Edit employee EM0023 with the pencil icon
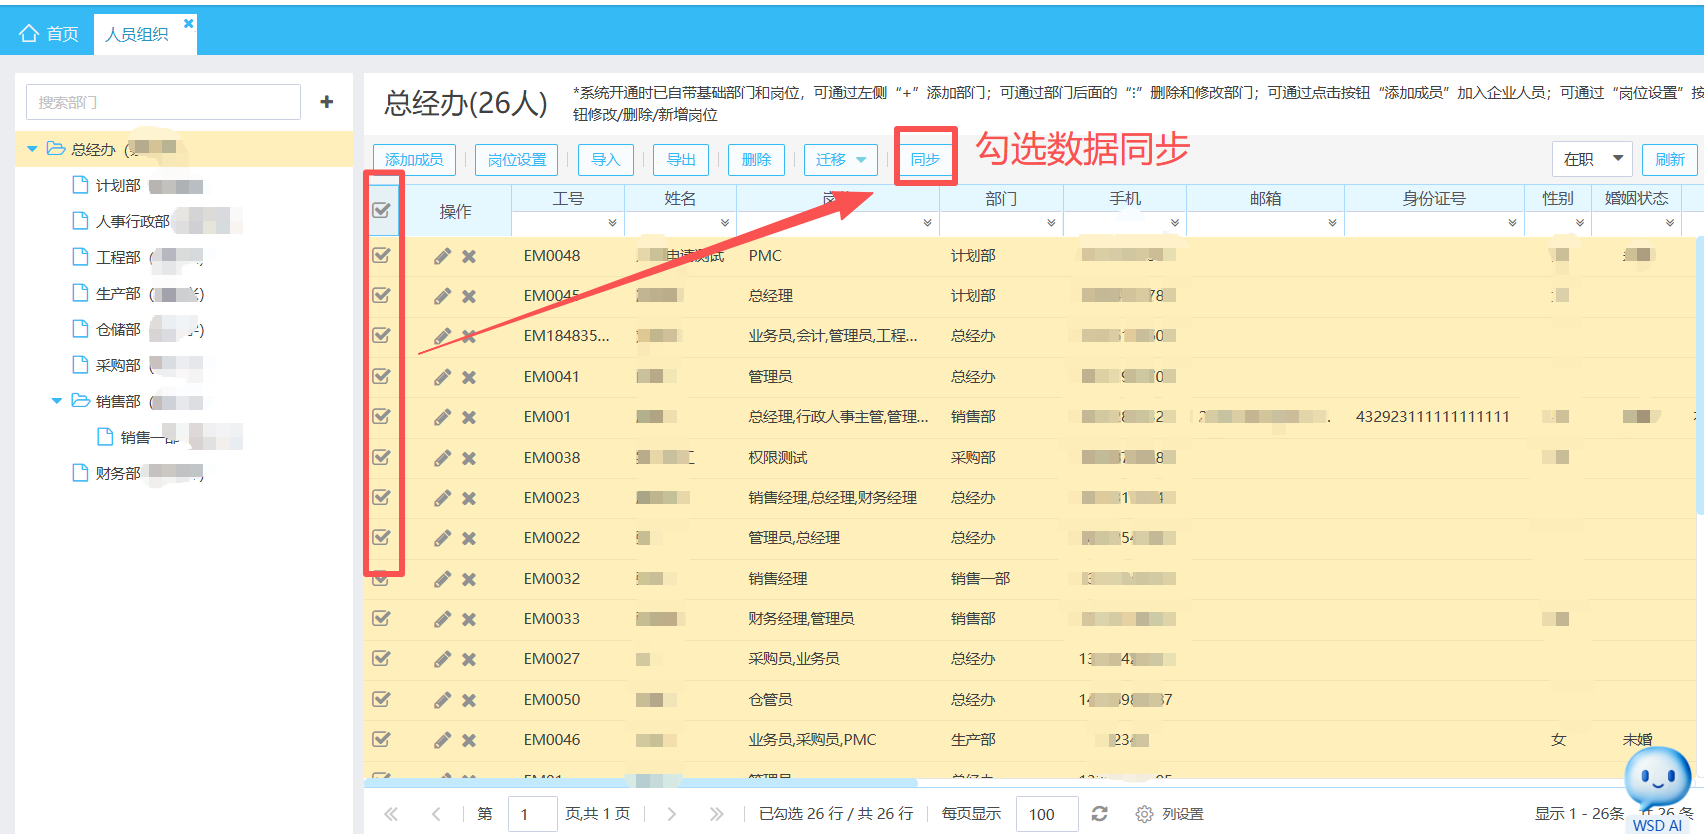The height and width of the screenshot is (834, 1704). (442, 498)
